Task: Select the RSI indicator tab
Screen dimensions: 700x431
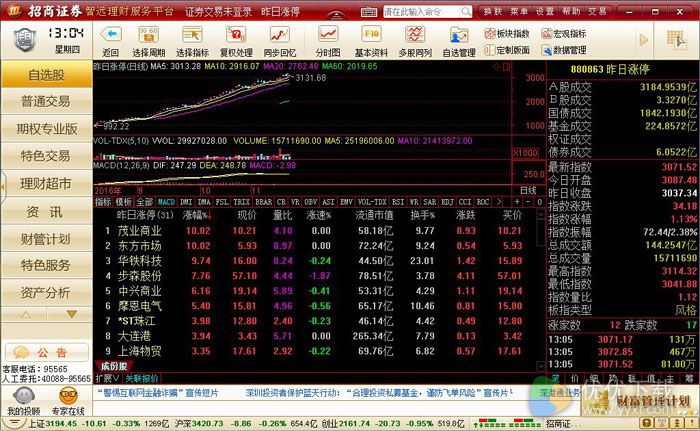Action: coord(400,202)
